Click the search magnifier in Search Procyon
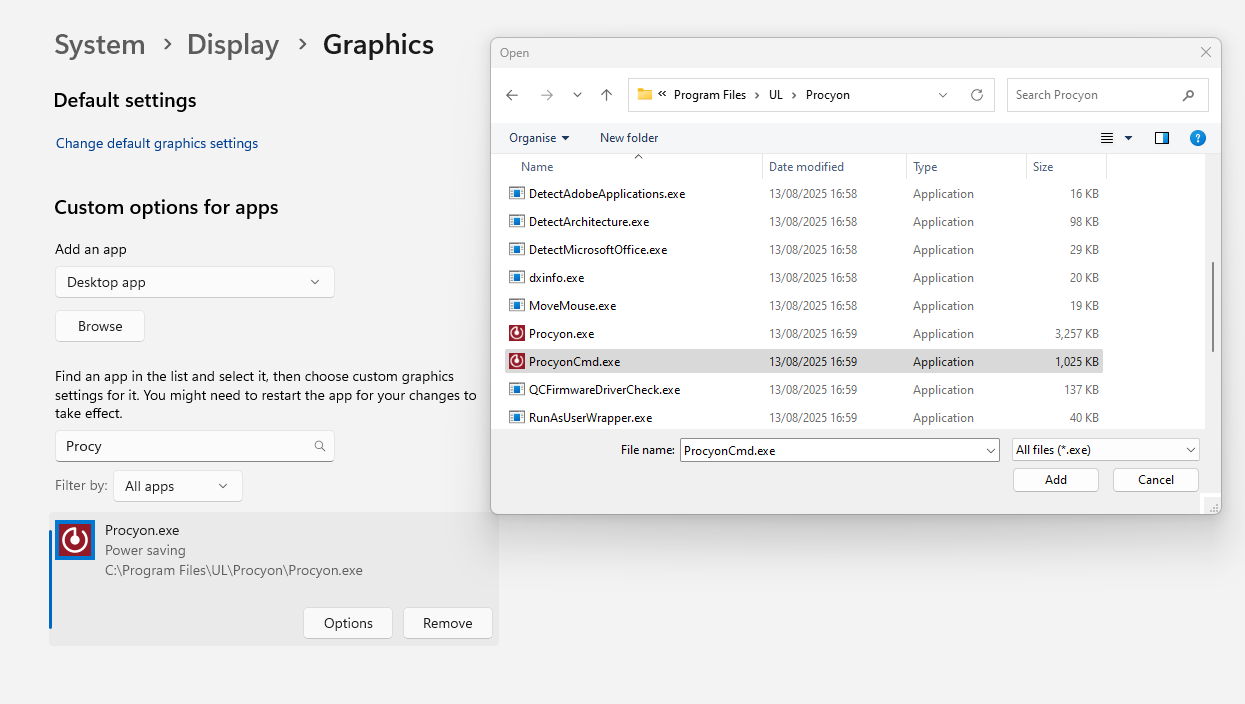Image resolution: width=1245 pixels, height=704 pixels. point(1188,95)
